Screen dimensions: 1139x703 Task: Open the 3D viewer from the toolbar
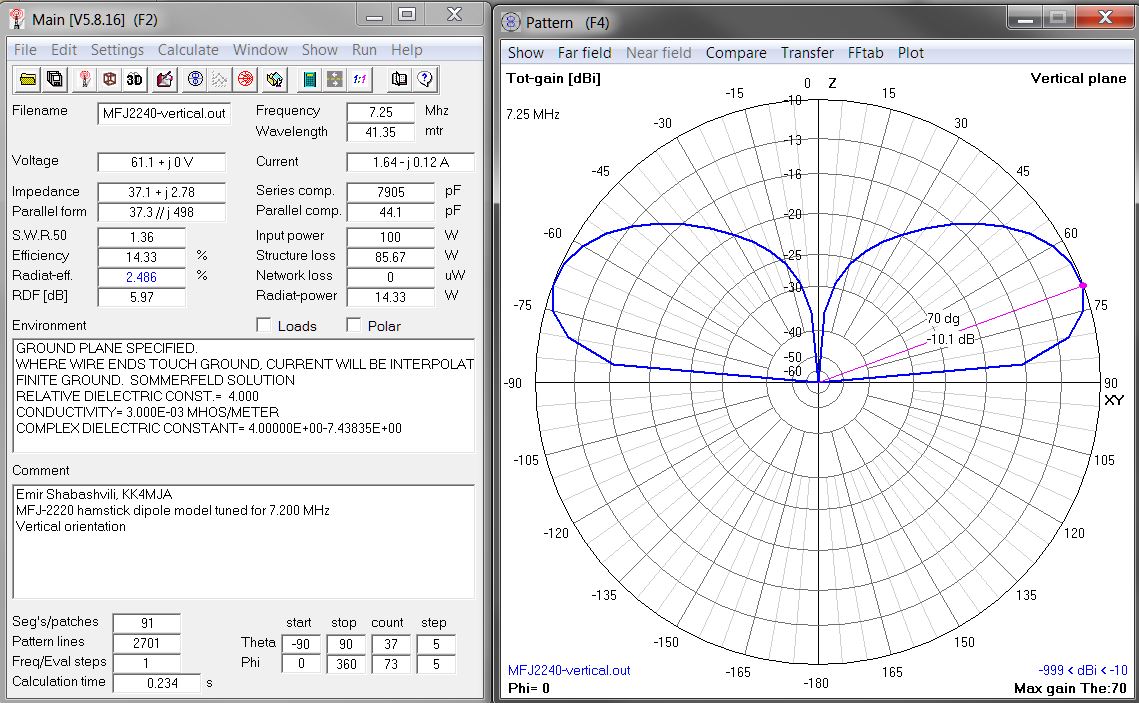[x=133, y=79]
